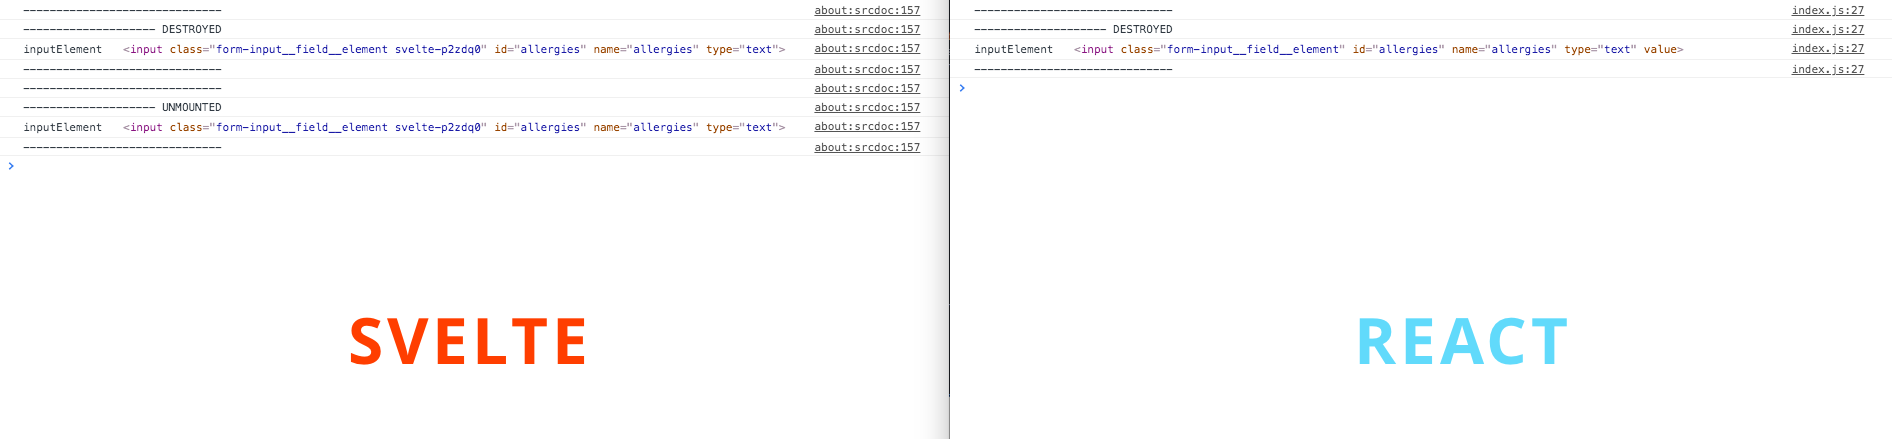
Task: Click the inputElement label in React console
Action: click(x=1014, y=49)
